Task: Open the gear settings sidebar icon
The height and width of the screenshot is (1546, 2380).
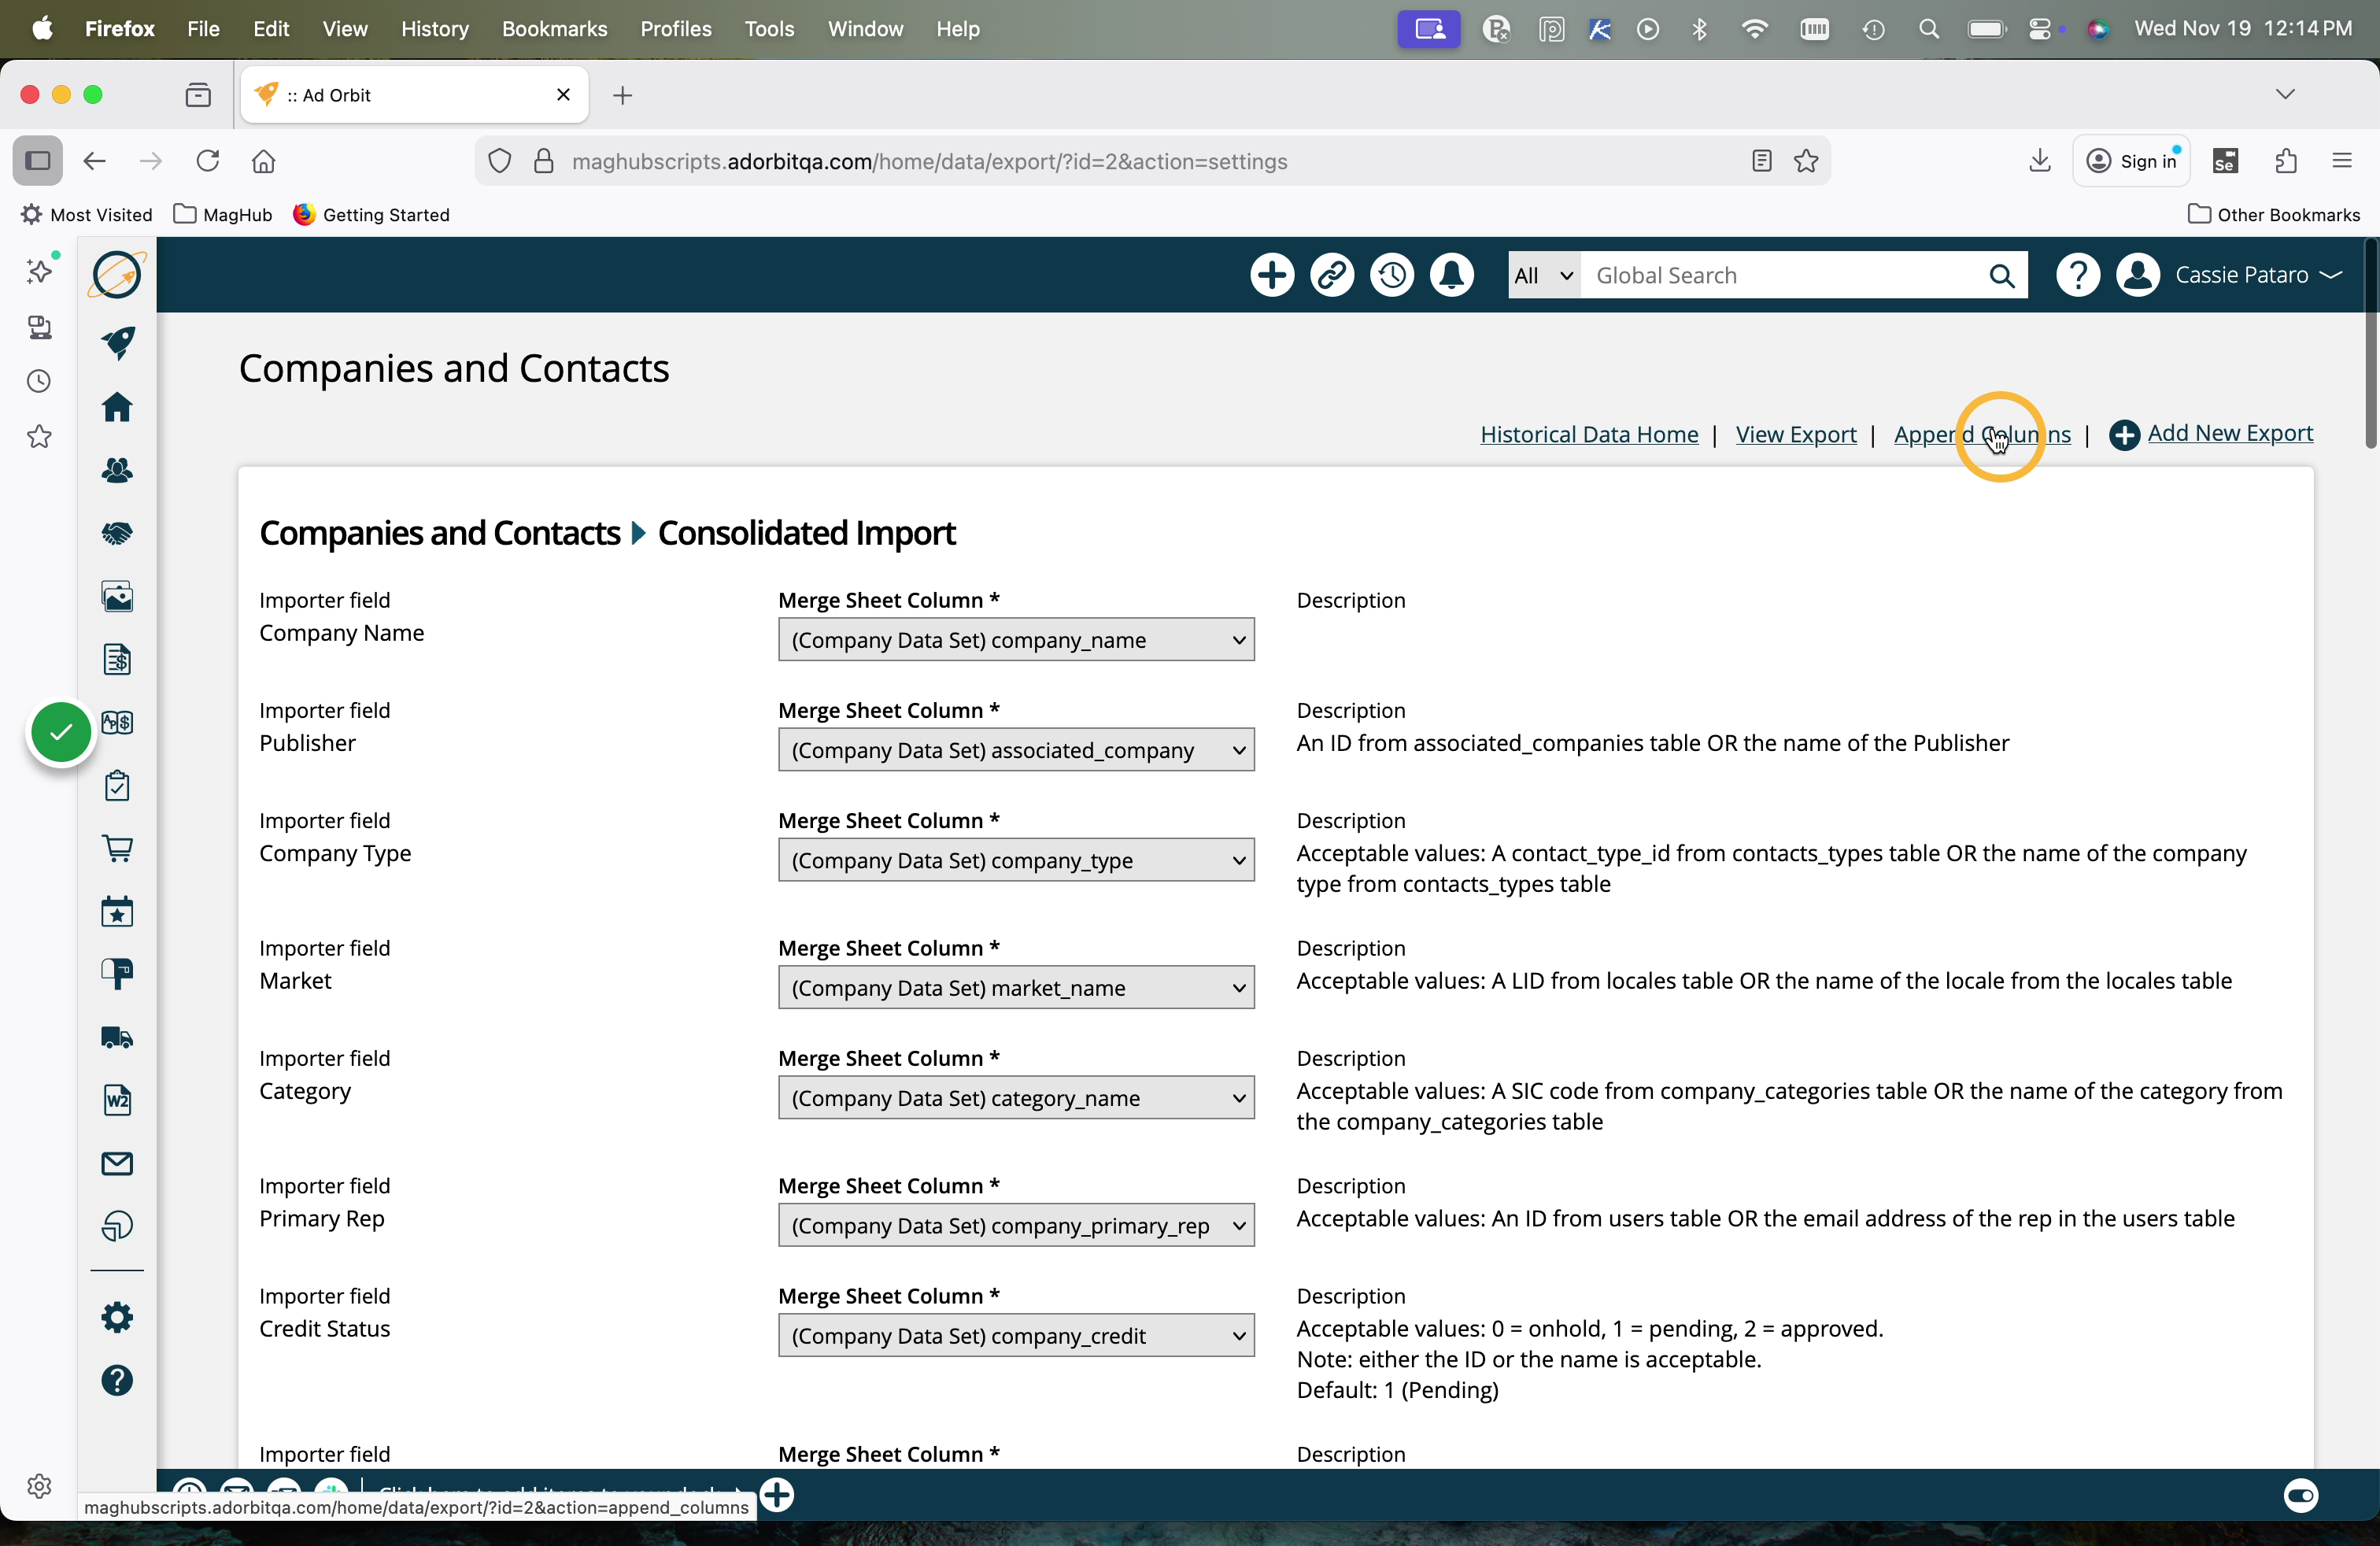Action: pyautogui.click(x=117, y=1317)
